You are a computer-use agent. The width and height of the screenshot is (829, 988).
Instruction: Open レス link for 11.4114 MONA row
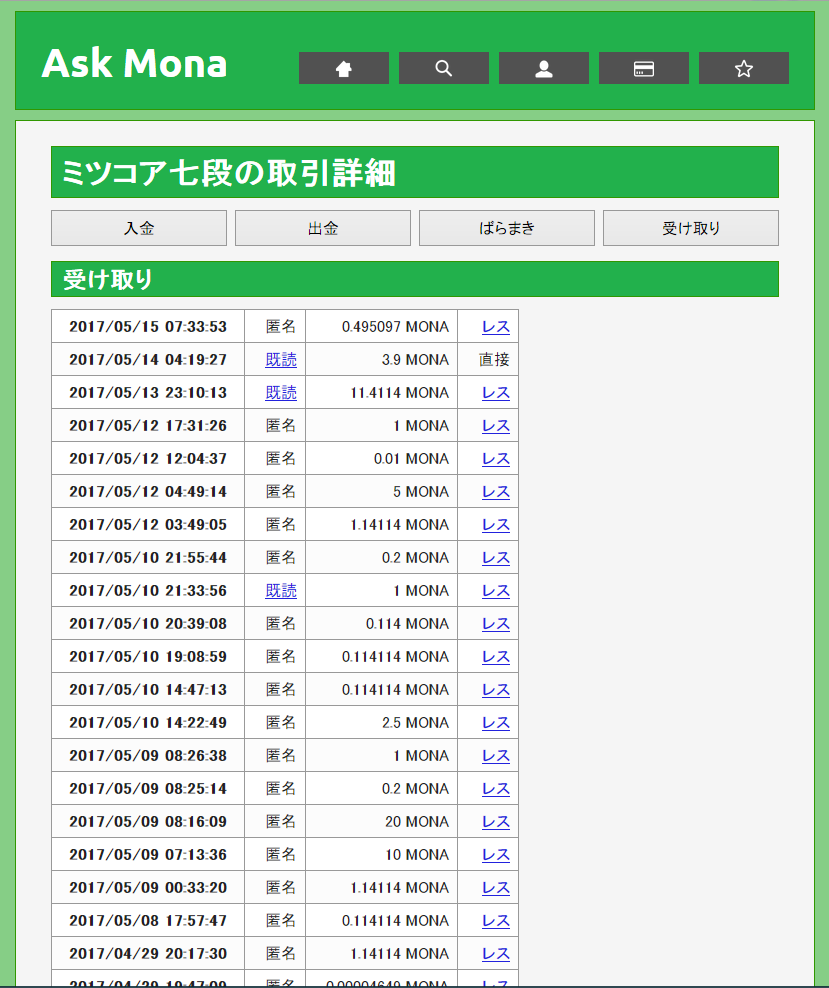pos(496,393)
